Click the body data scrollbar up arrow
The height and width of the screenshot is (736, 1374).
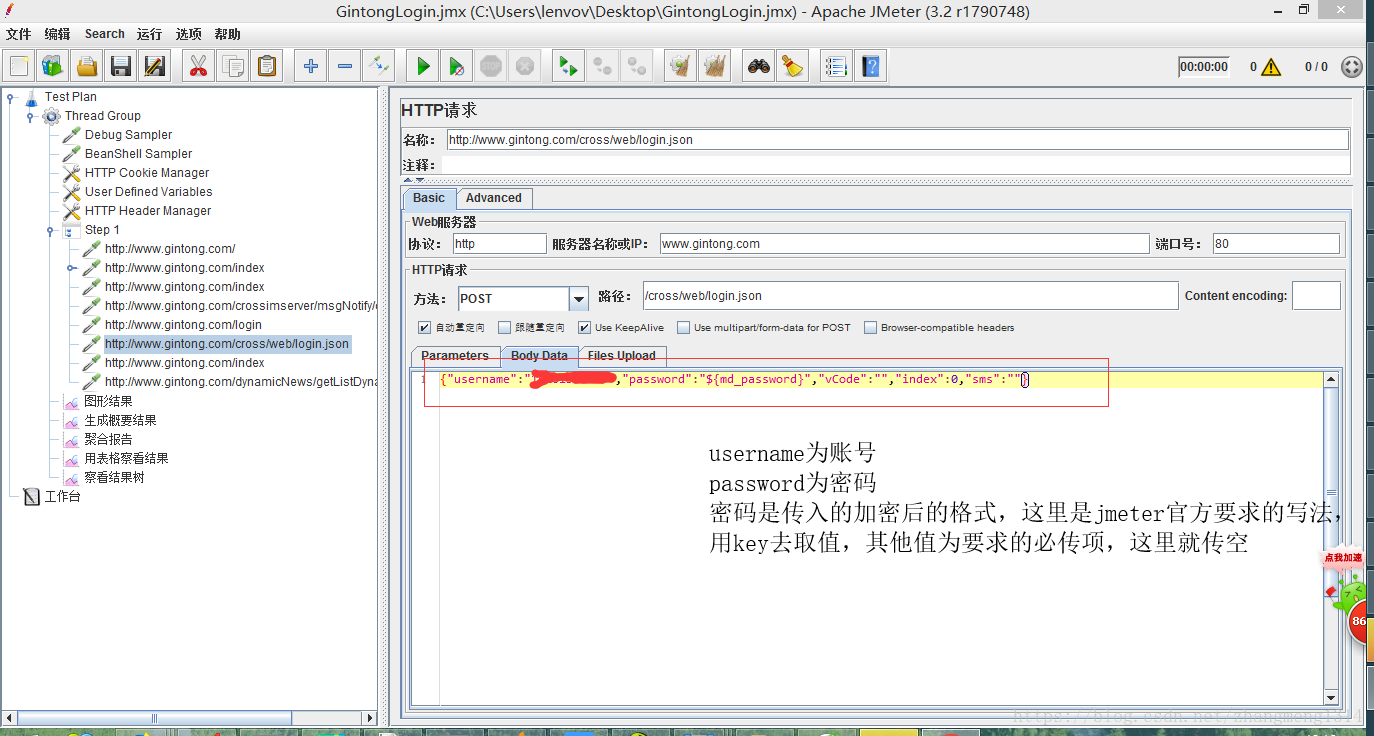point(1331,380)
